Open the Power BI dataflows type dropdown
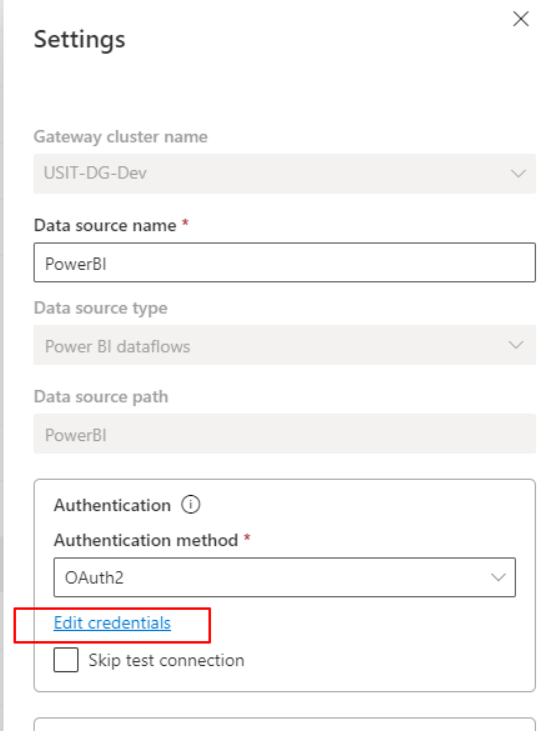553x731 pixels. (x=284, y=345)
